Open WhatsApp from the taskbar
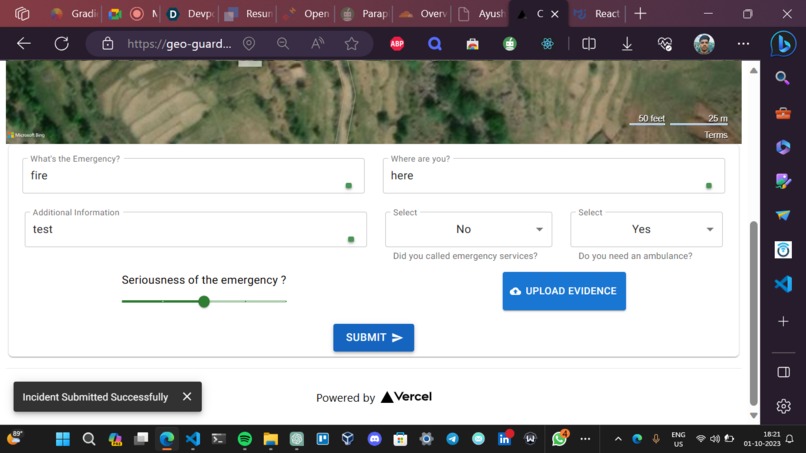 (559, 439)
